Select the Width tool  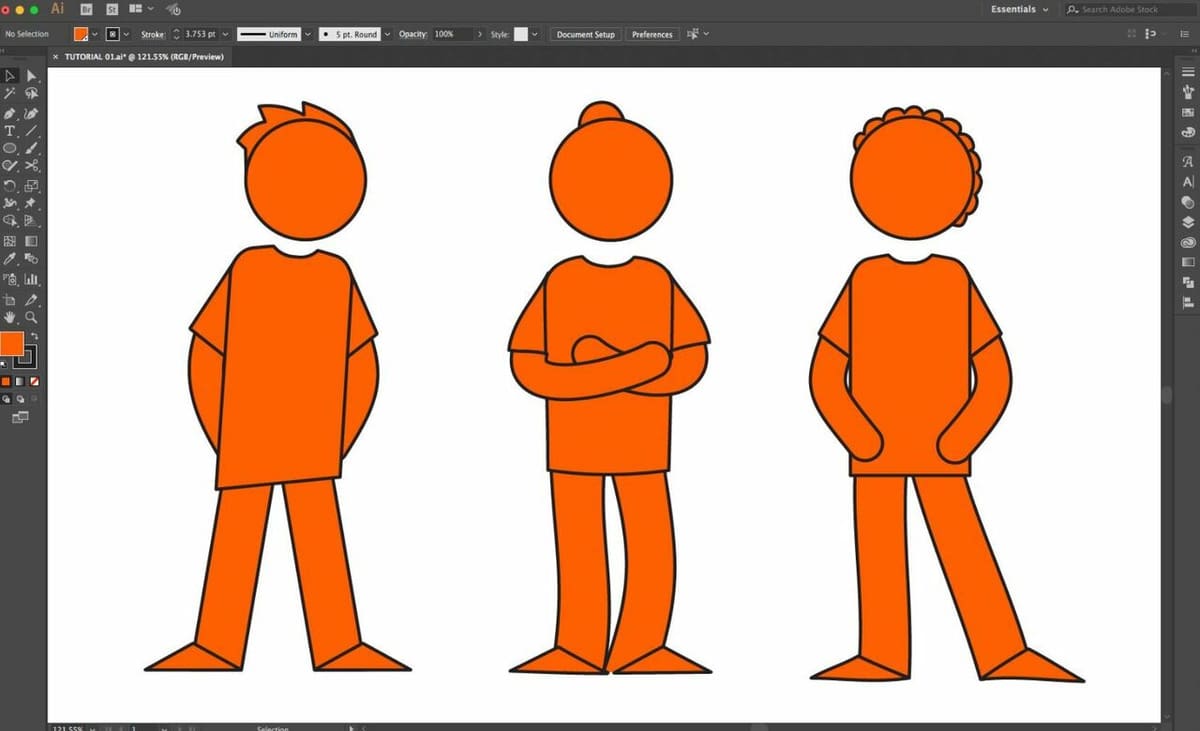[10, 203]
